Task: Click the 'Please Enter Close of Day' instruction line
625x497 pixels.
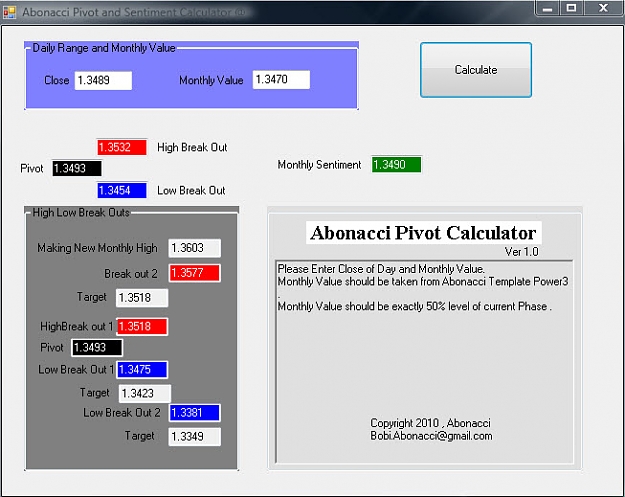Action: click(381, 269)
